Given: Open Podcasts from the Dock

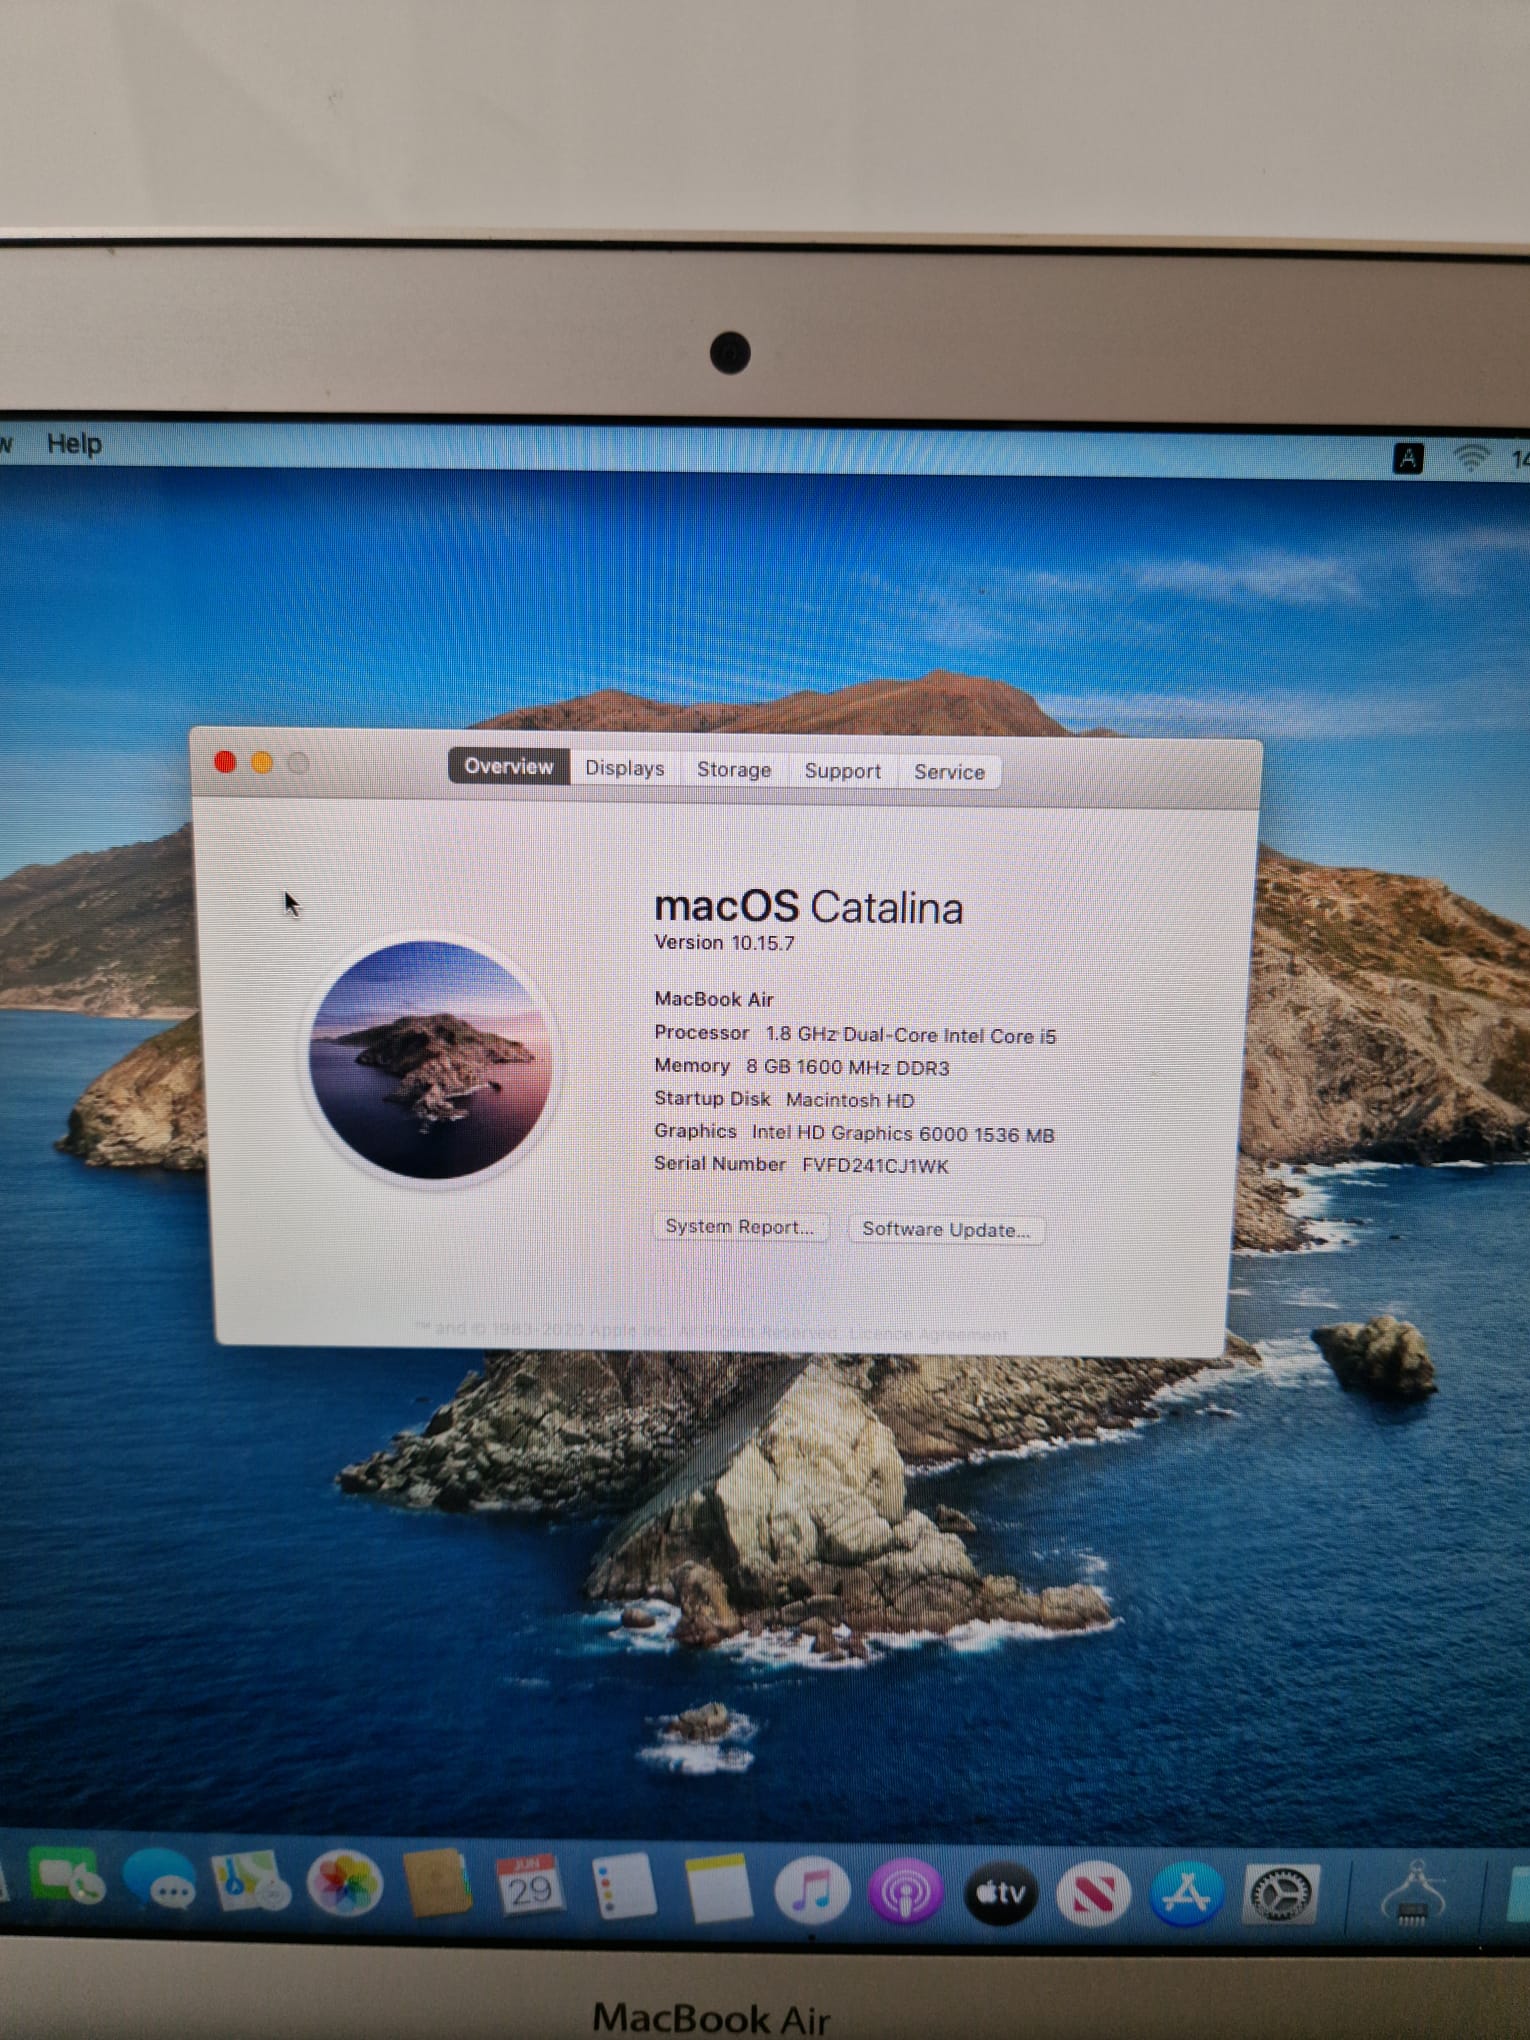Looking at the screenshot, I should tap(906, 1891).
